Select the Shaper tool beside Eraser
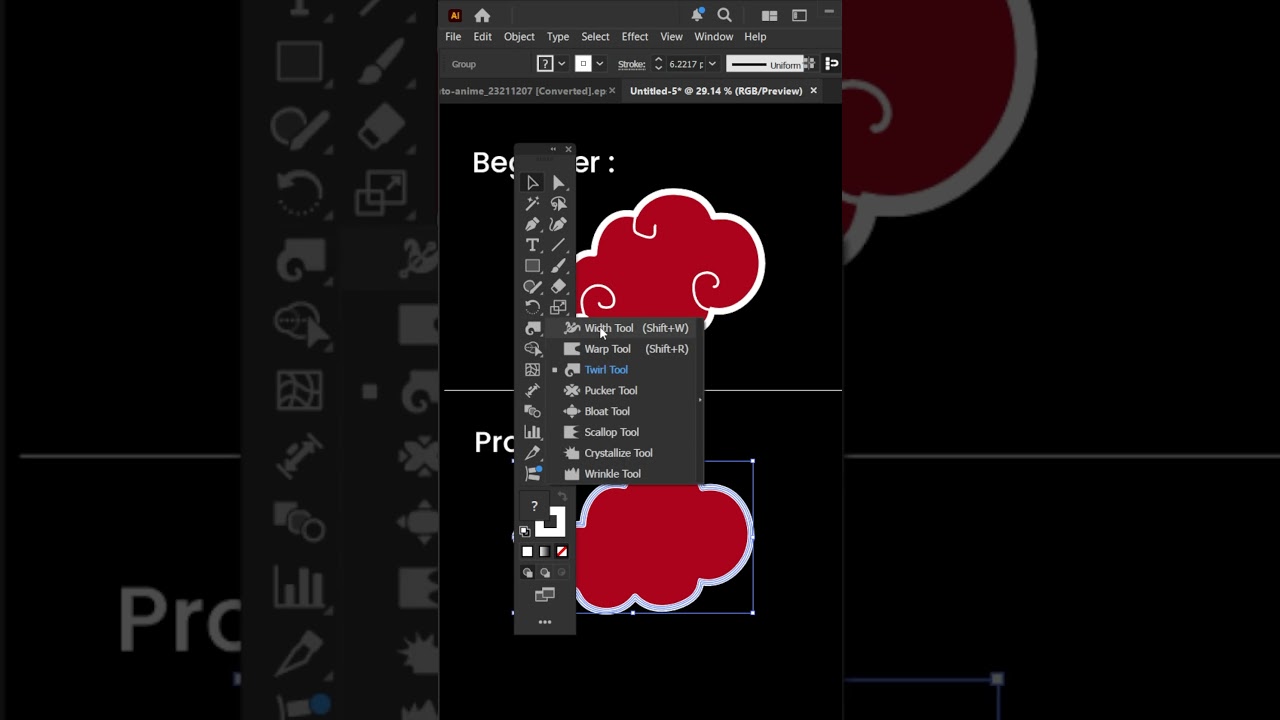 [533, 287]
